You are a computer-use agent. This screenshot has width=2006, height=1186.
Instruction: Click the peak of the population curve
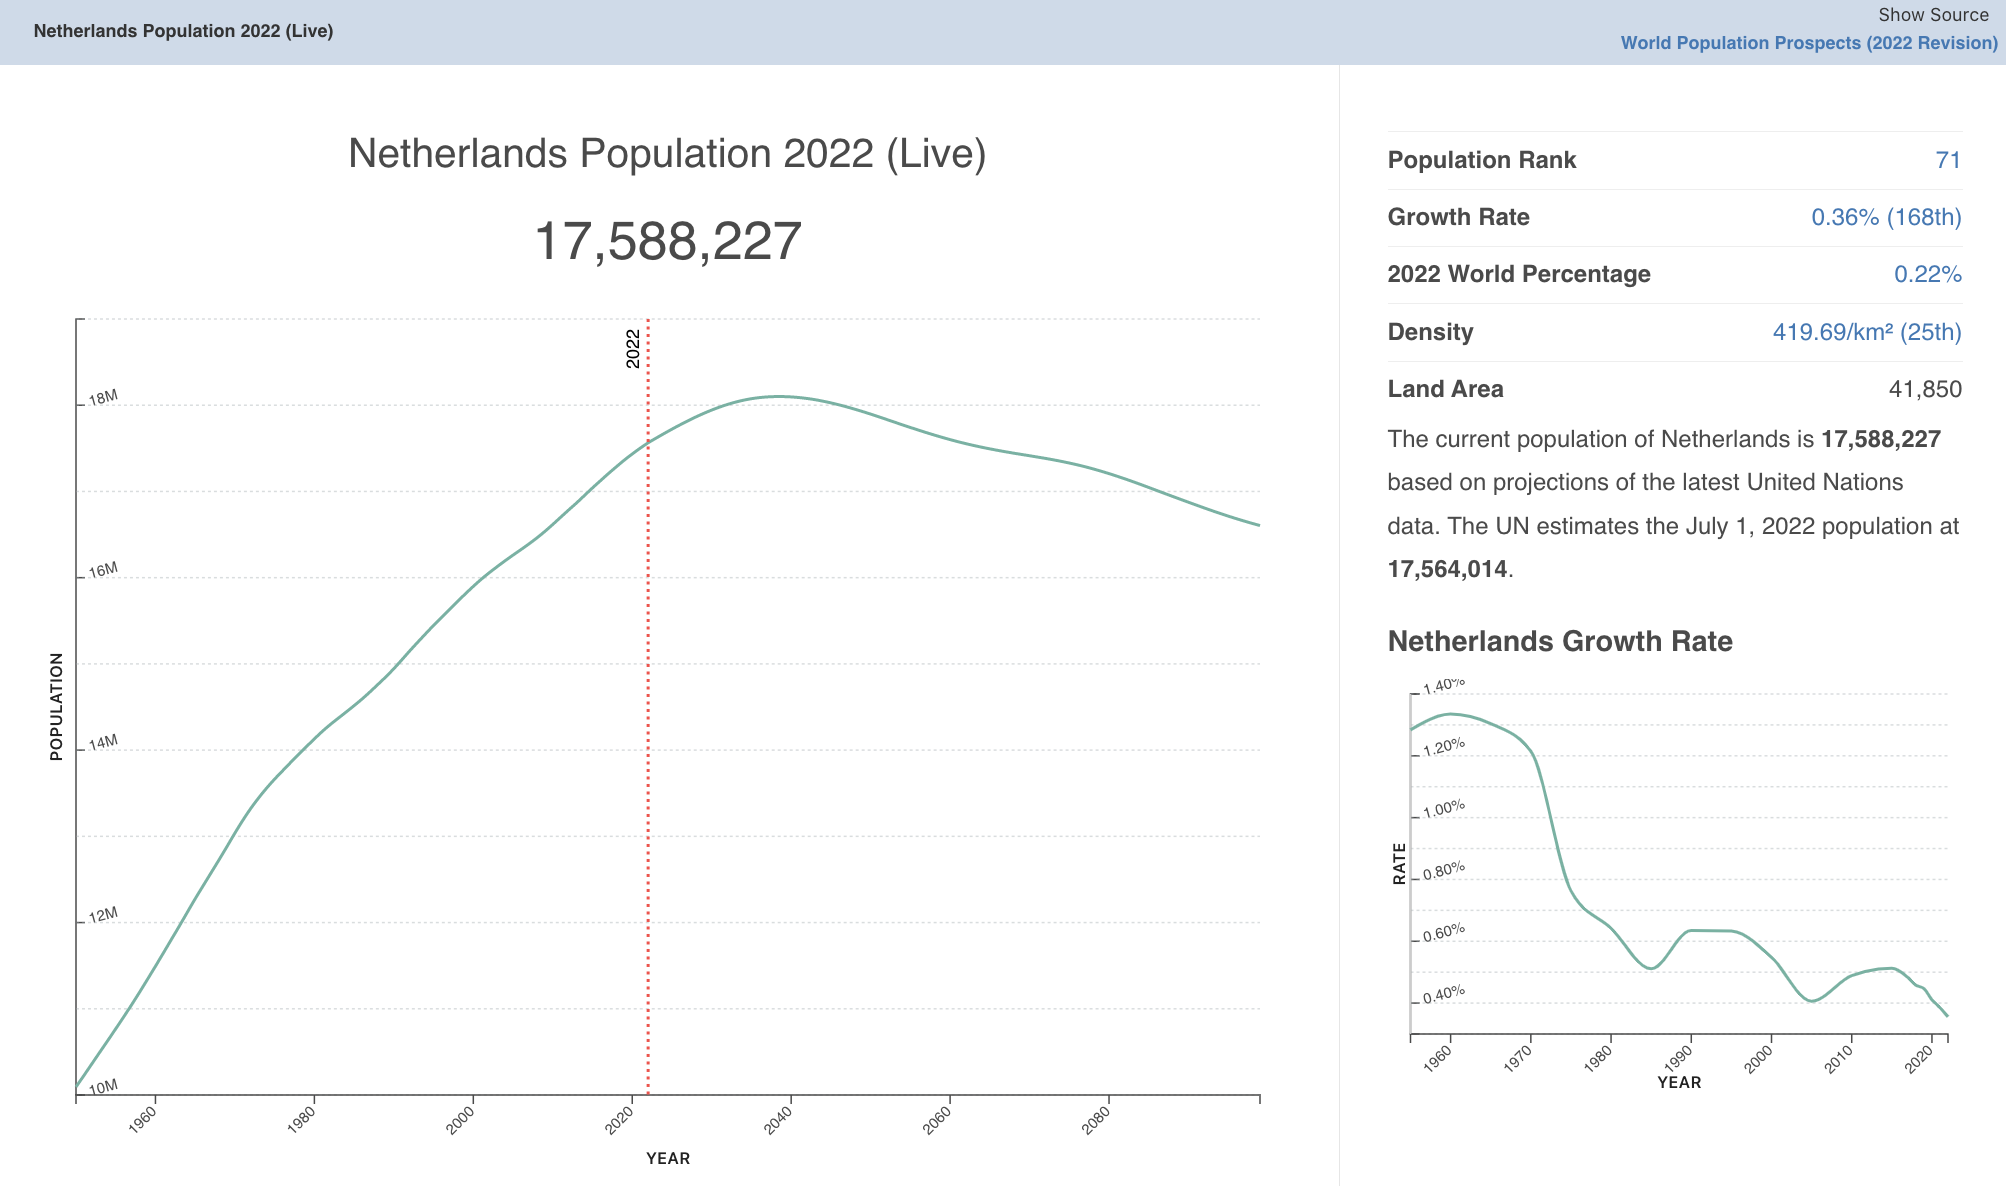coord(781,396)
